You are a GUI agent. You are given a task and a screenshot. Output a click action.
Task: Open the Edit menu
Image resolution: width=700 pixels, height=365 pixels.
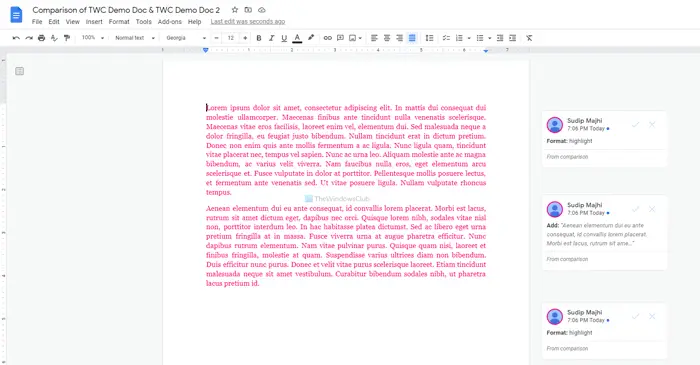coord(54,21)
